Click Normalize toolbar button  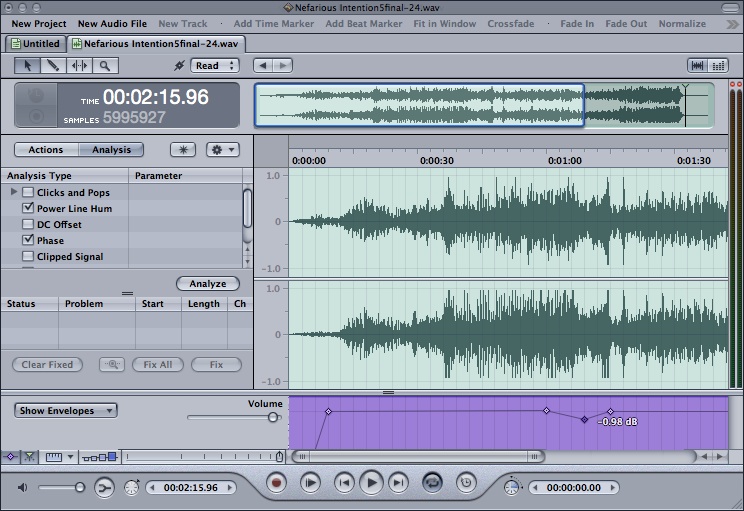click(x=682, y=24)
